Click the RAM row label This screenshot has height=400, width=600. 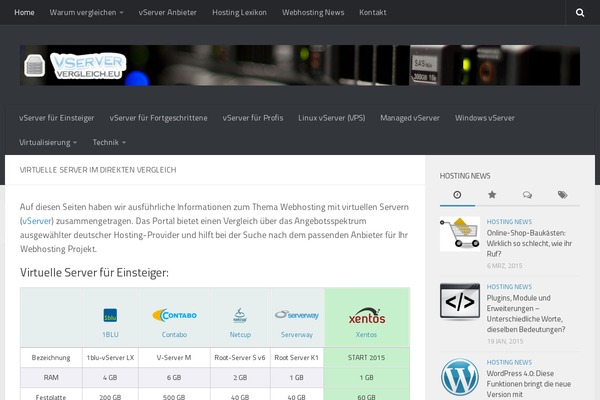click(51, 377)
